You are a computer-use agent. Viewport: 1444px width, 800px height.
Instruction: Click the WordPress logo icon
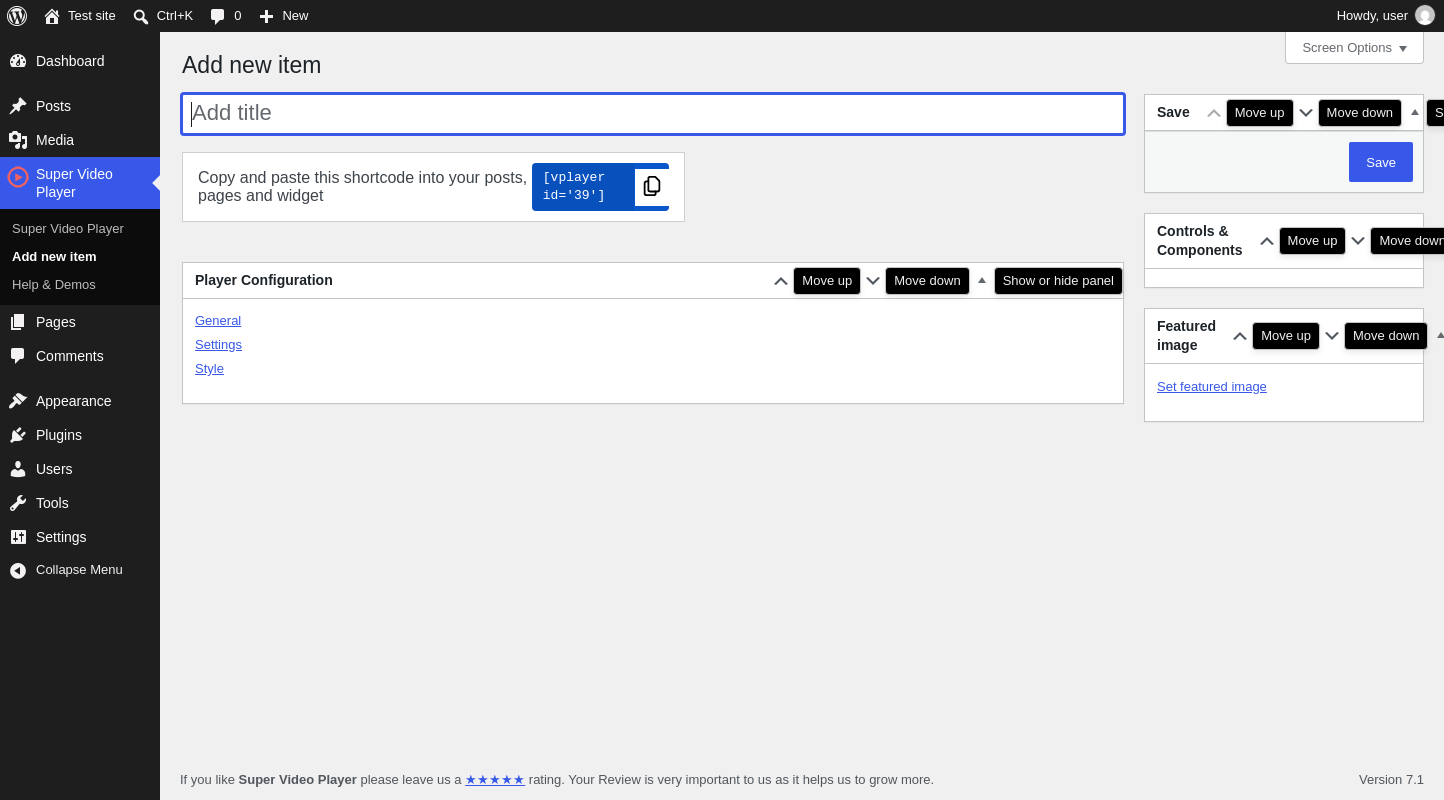click(17, 16)
